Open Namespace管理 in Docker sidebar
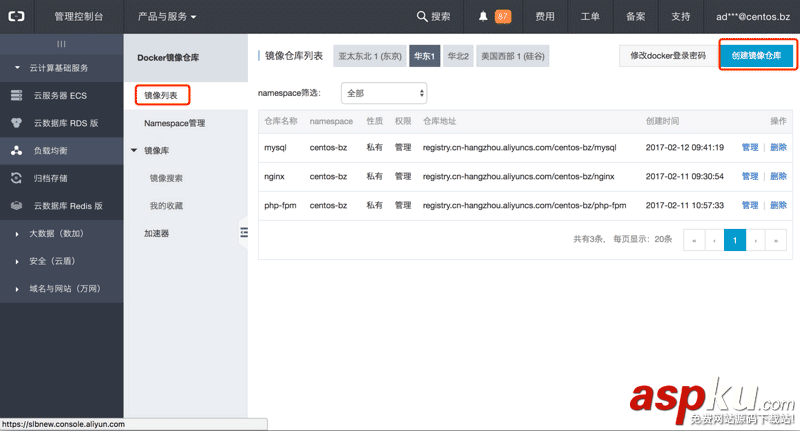Image resolution: width=800 pixels, height=431 pixels. (174, 123)
